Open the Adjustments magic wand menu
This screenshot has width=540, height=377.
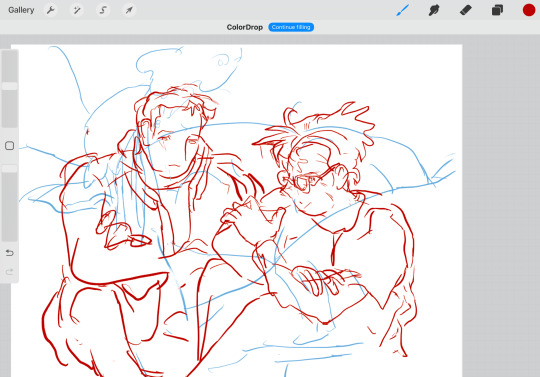(x=77, y=10)
